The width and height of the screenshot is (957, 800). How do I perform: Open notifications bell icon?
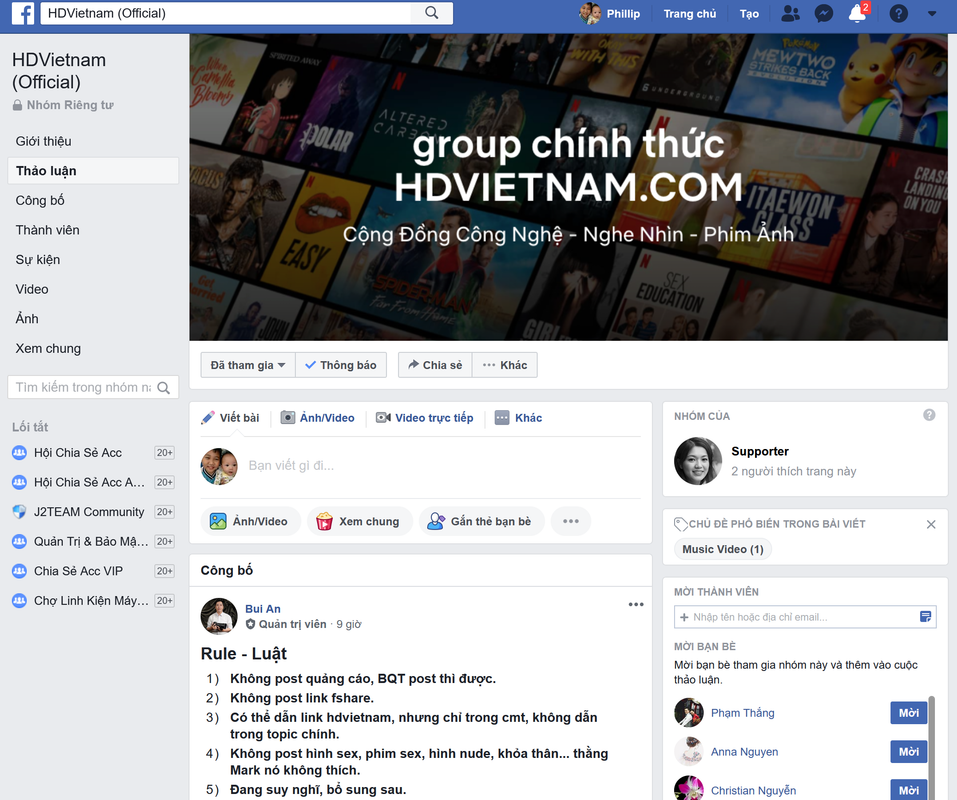click(858, 13)
